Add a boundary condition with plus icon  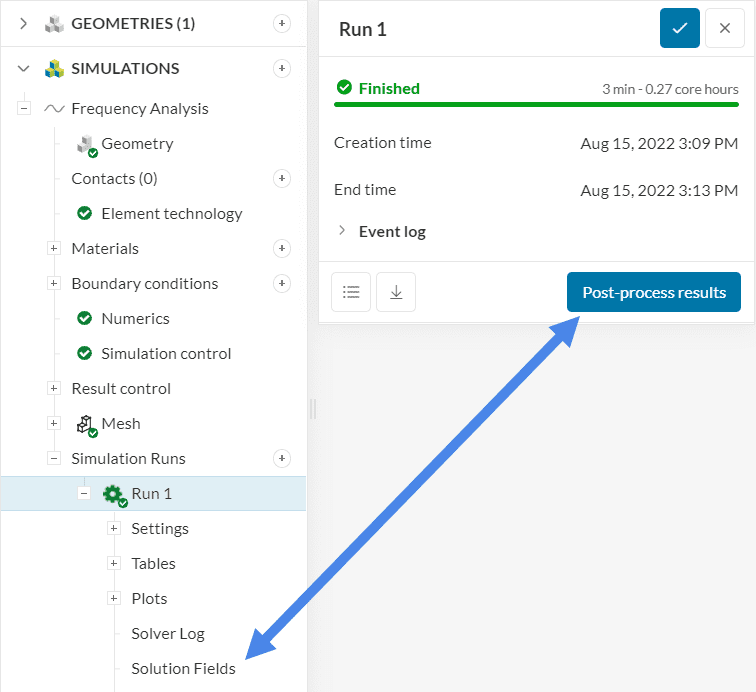(x=282, y=284)
